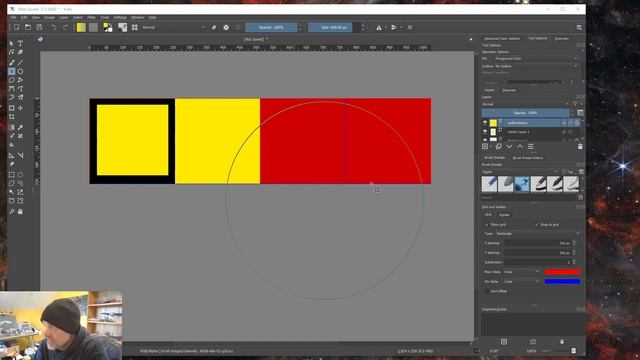
Task: Uncheck the Show grid checkbox
Action: [487, 224]
